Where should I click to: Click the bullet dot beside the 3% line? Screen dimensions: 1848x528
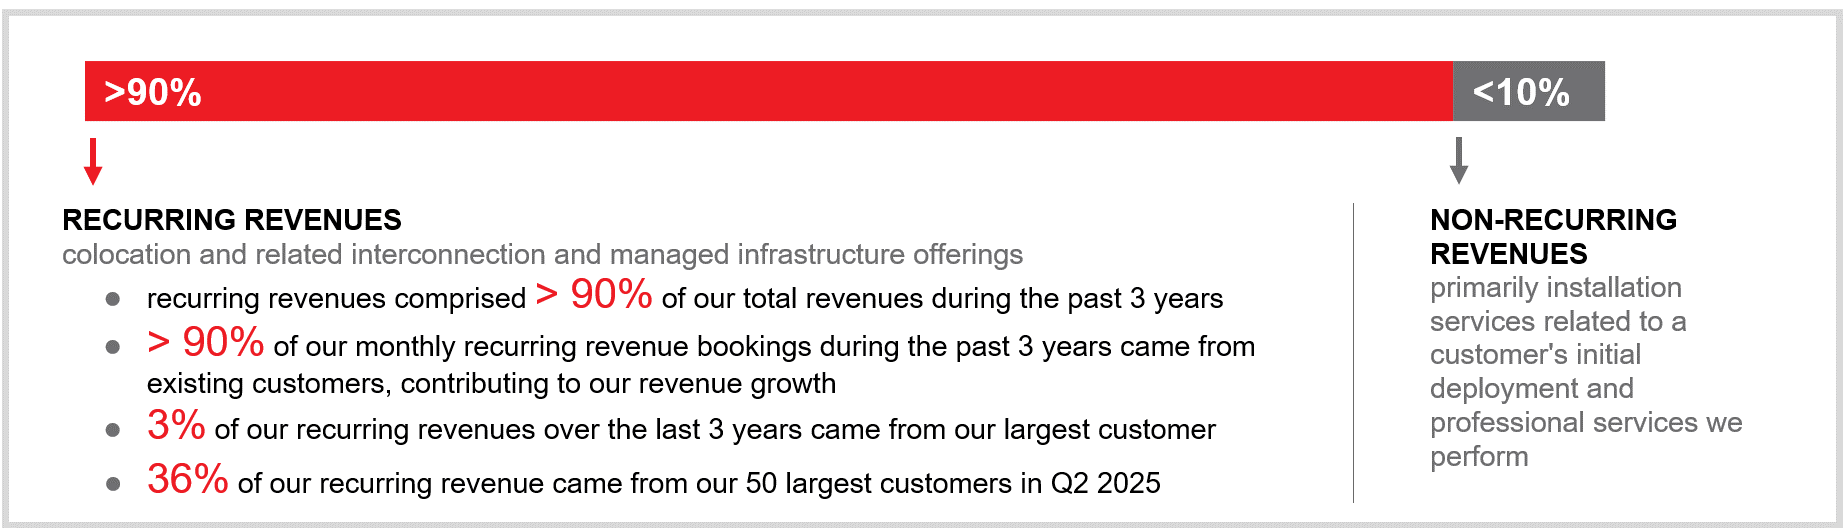pyautogui.click(x=113, y=430)
